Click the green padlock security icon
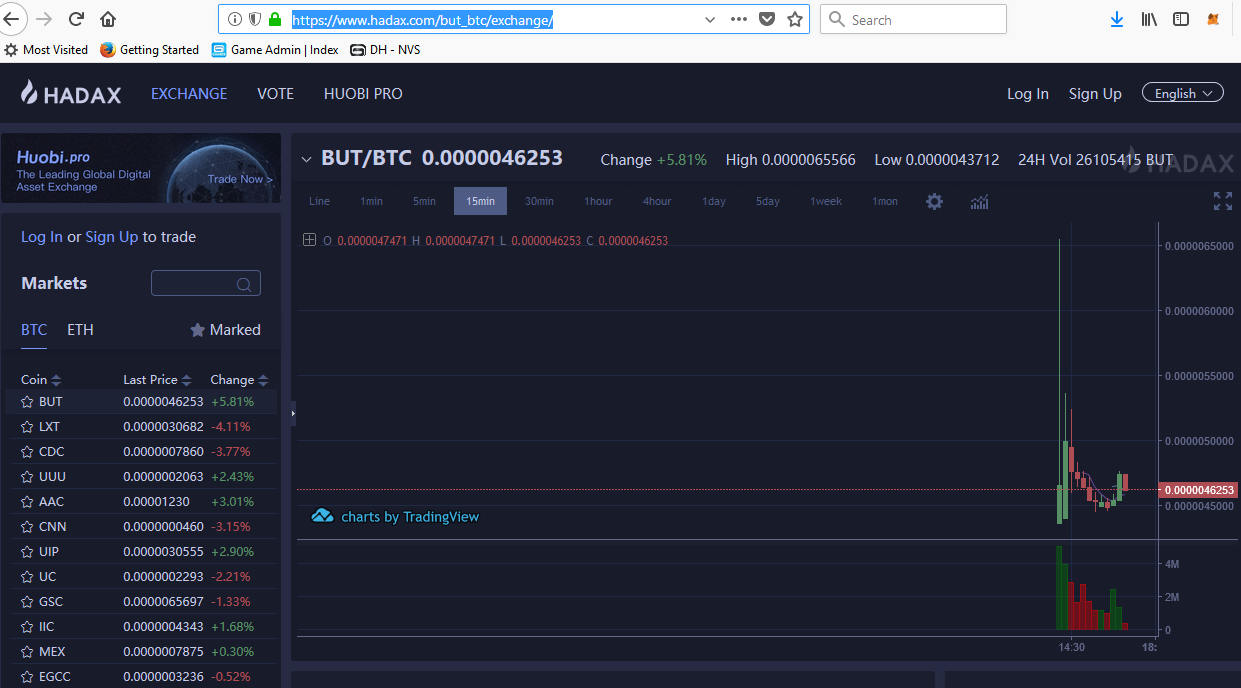 275,19
